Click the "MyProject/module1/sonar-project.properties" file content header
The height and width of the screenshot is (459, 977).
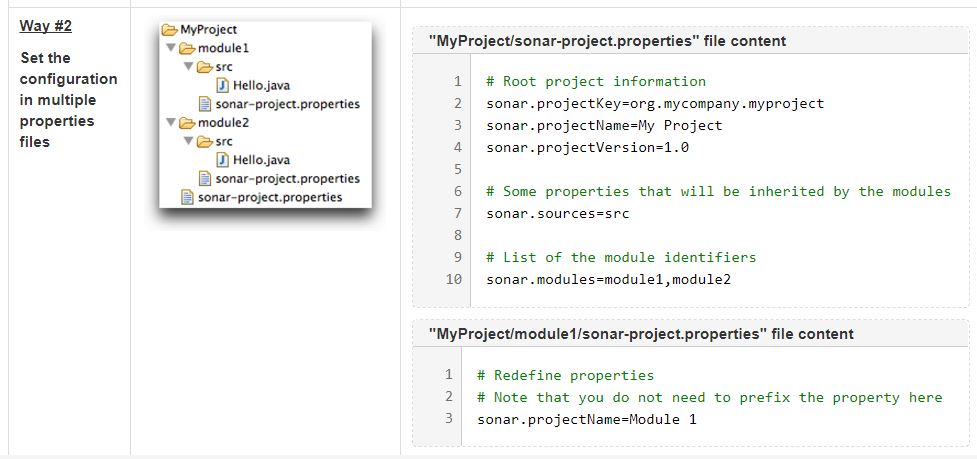(640, 334)
